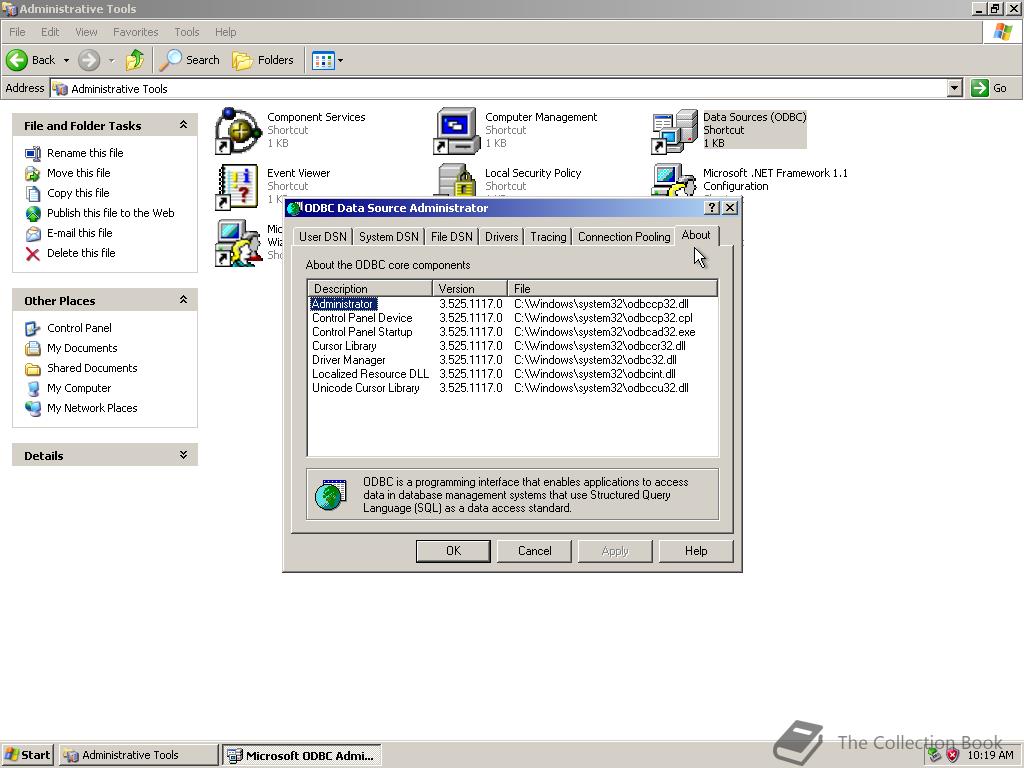Image resolution: width=1024 pixels, height=768 pixels.
Task: Open the Tools menu
Action: [x=187, y=32]
